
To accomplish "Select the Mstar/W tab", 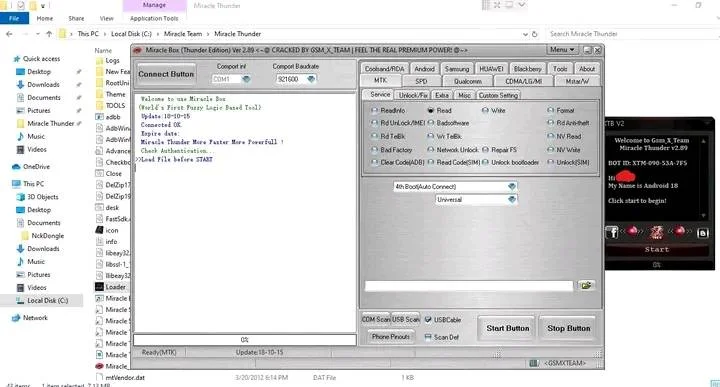I will click(577, 81).
